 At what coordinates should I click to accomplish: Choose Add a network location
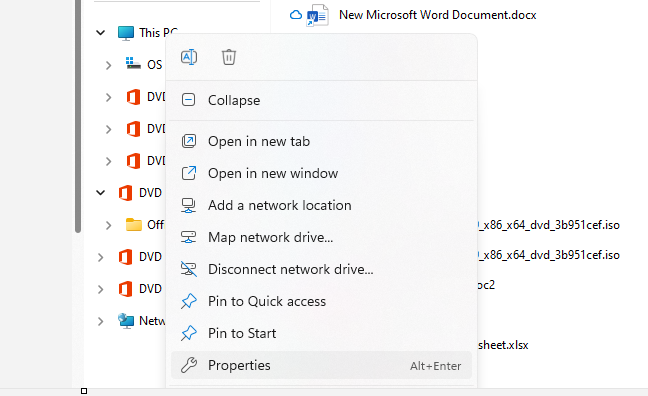tap(321, 205)
